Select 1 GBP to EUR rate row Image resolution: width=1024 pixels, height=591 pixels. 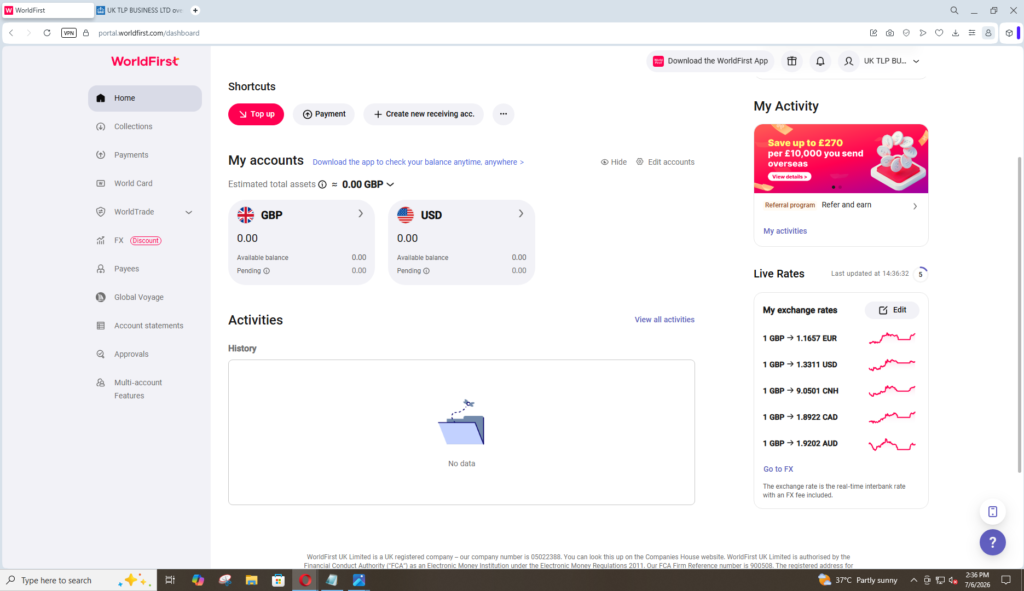(x=840, y=338)
